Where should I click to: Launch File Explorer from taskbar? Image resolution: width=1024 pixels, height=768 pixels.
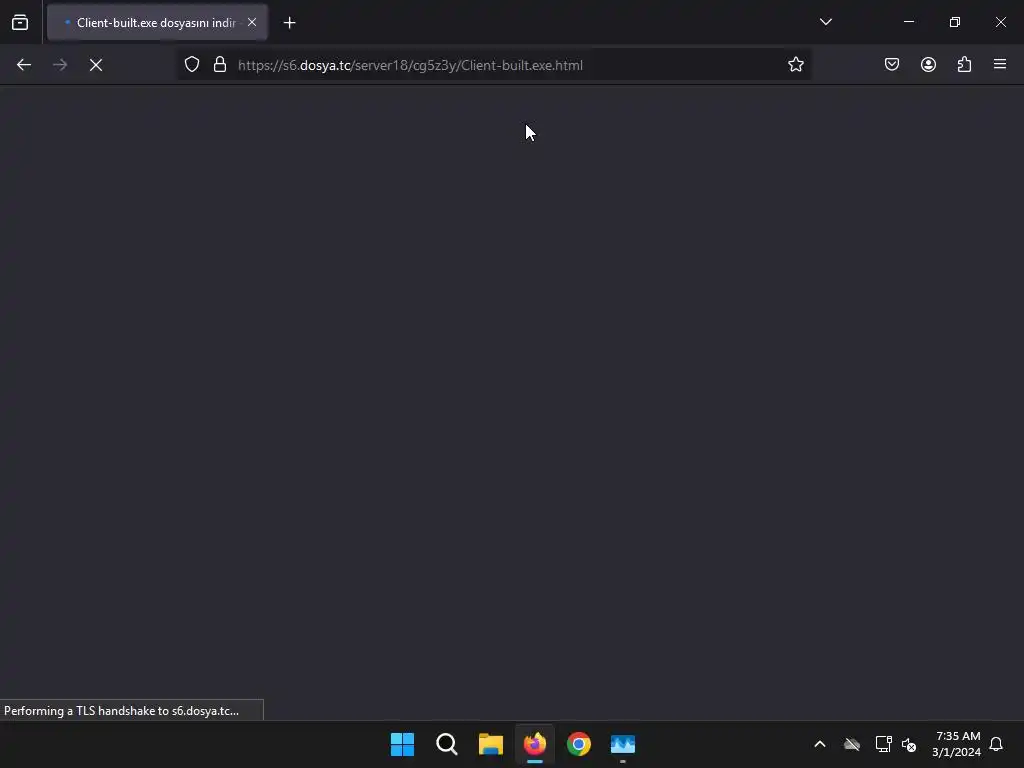(x=491, y=744)
